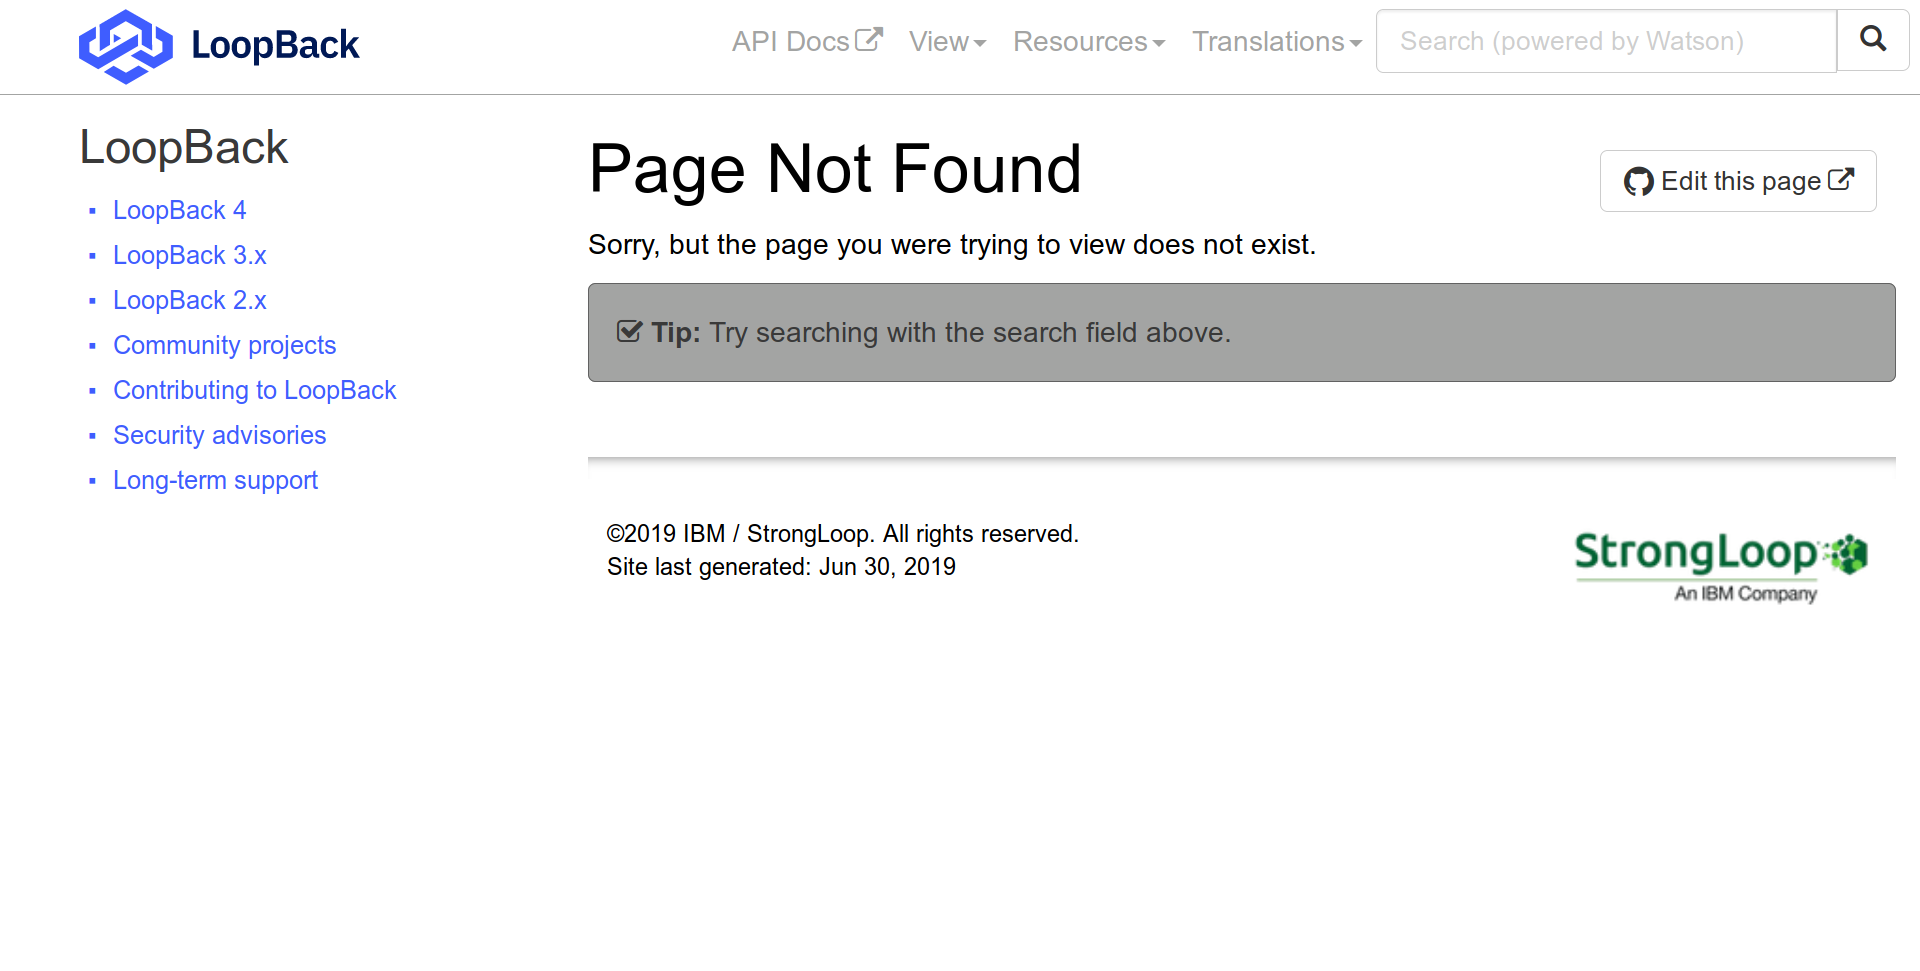Click inside the Watson-powered search field
The width and height of the screenshot is (1920, 971).
(x=1600, y=41)
